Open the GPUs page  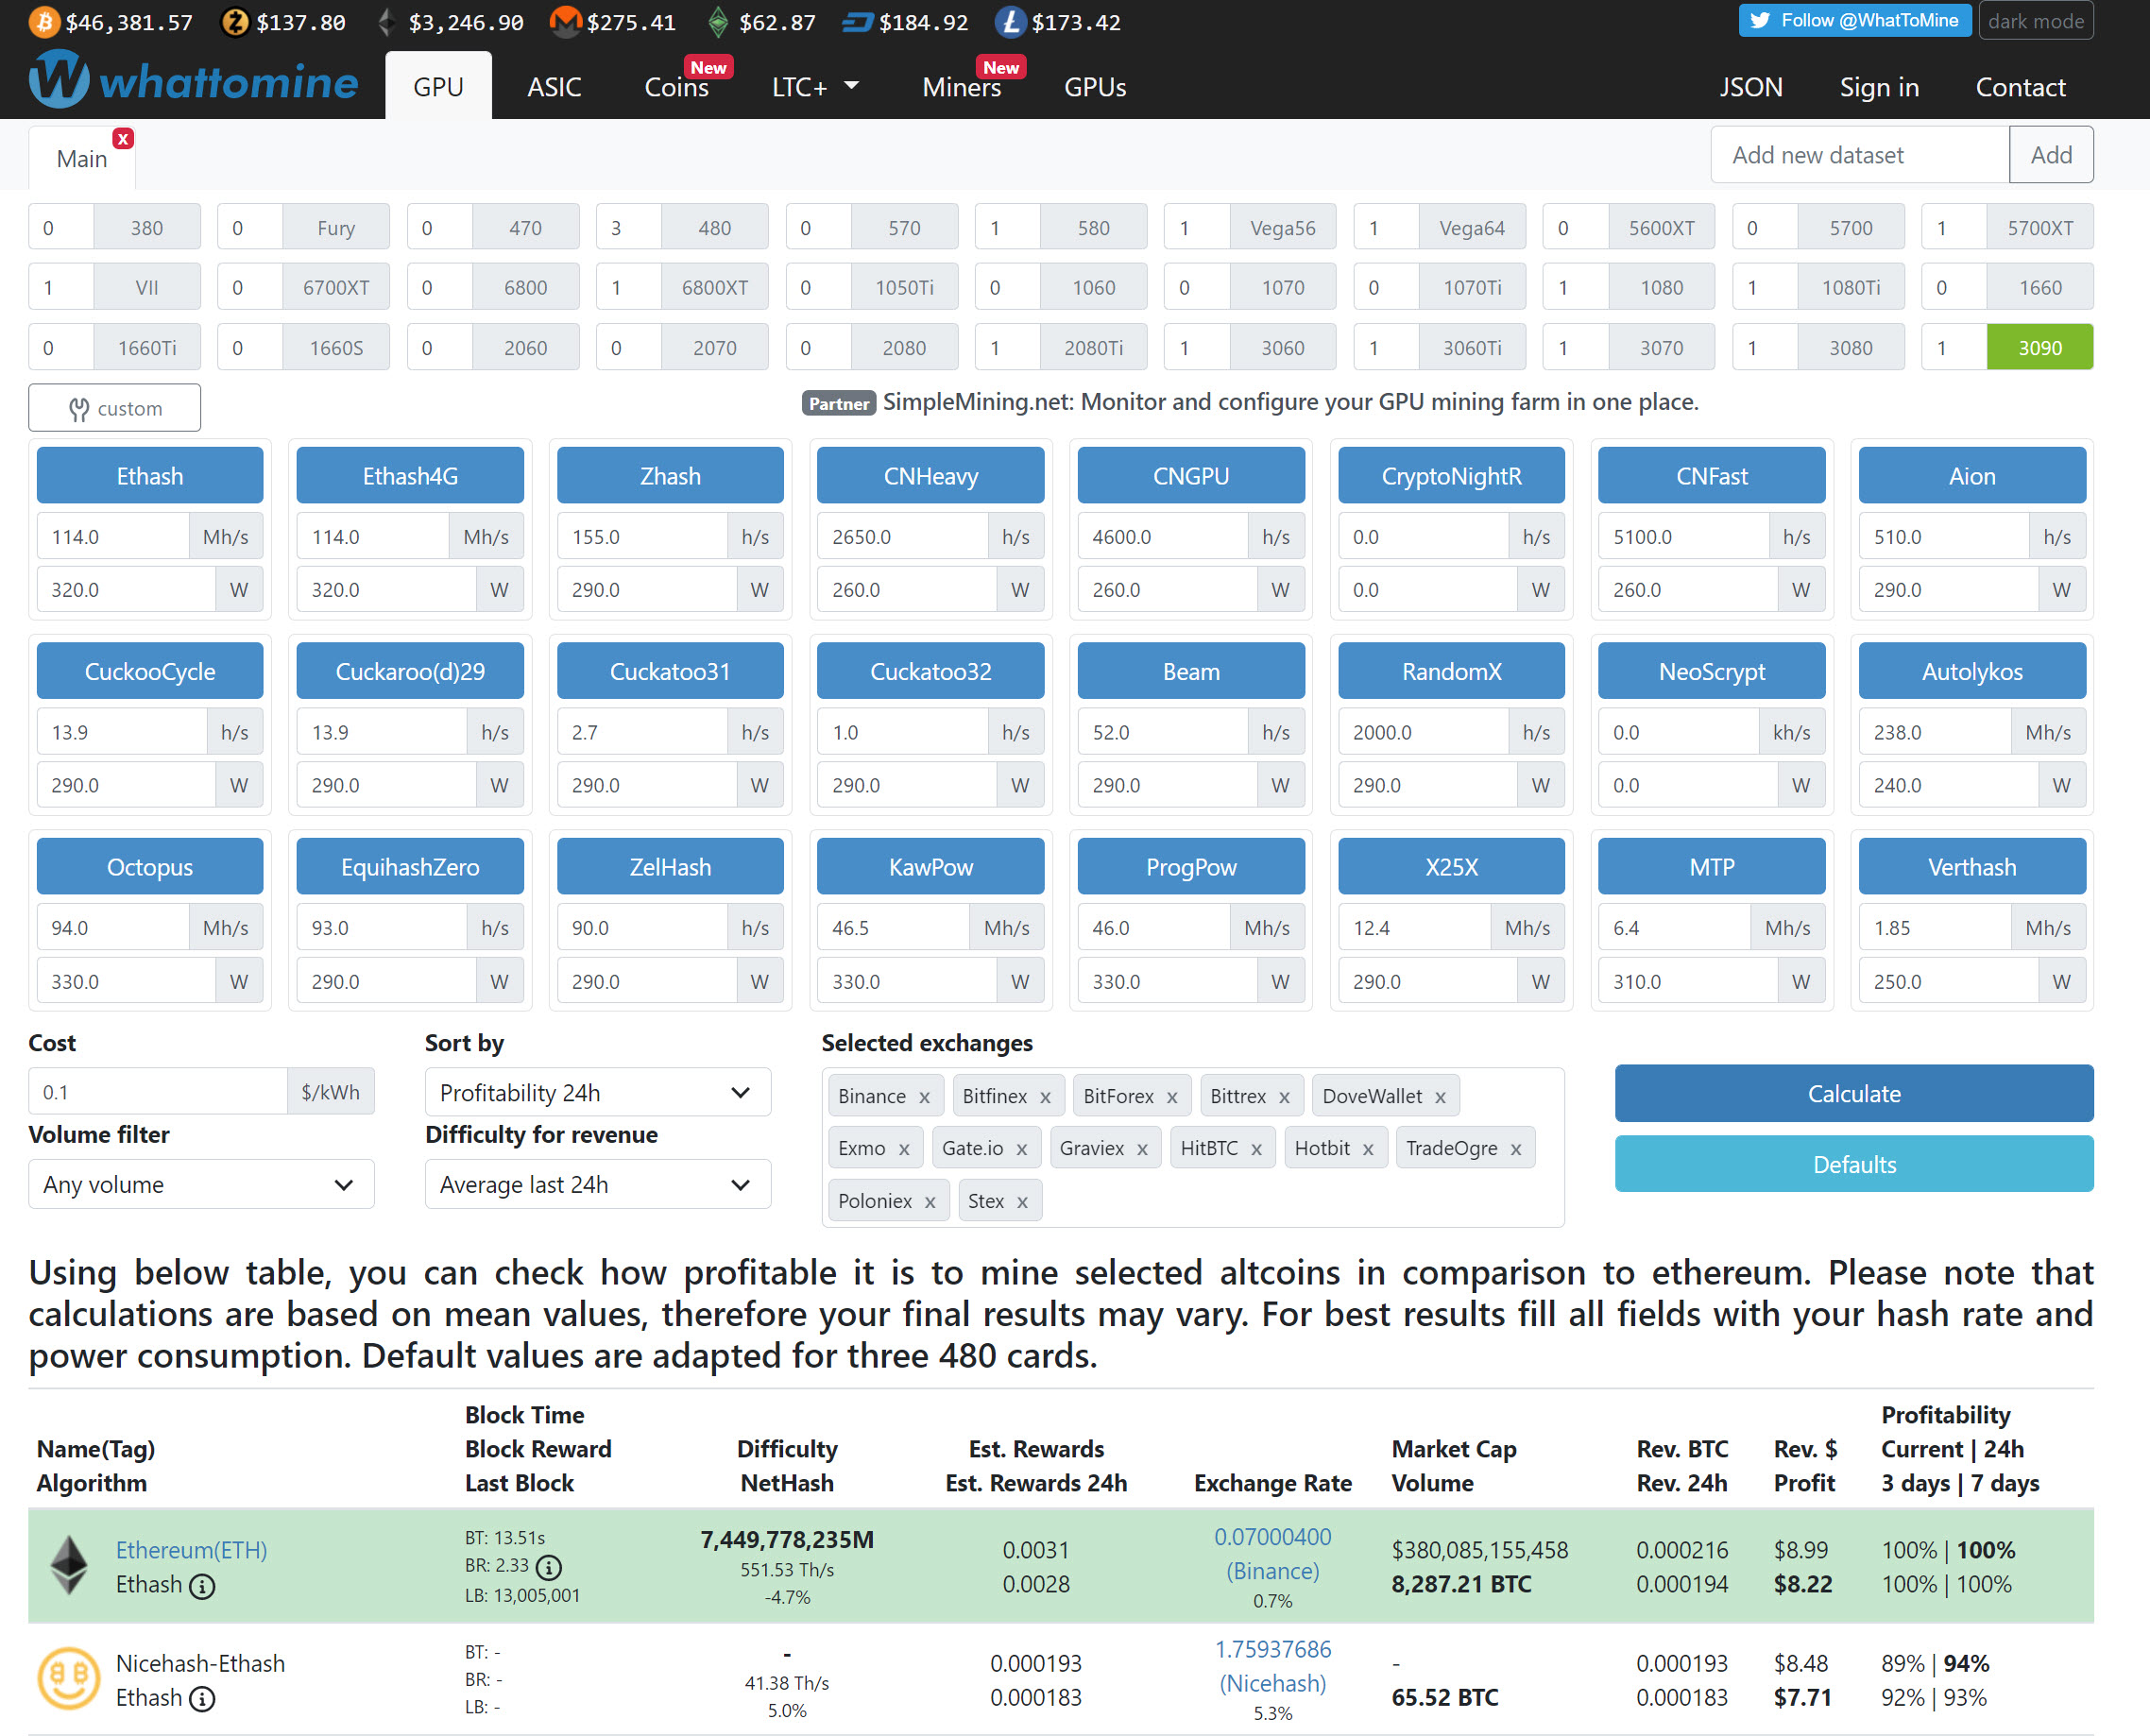1095,87
